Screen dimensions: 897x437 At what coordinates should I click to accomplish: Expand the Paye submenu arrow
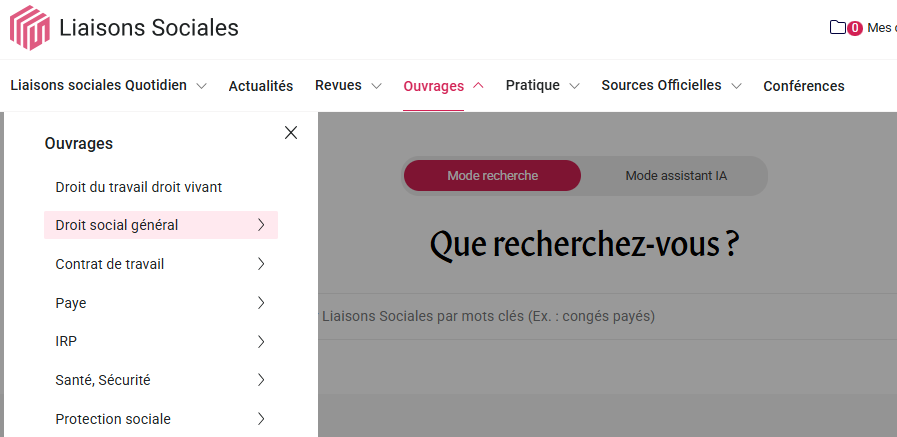coord(261,303)
